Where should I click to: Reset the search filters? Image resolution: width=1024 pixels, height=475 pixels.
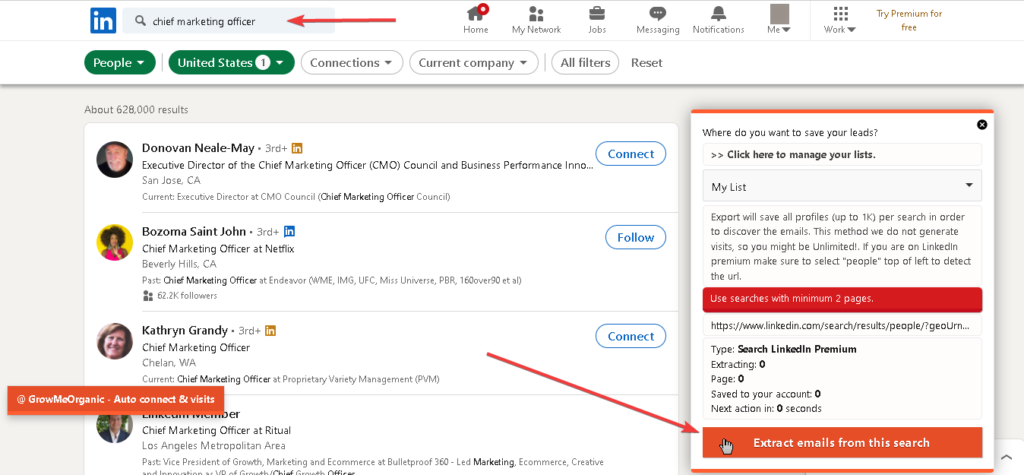pos(647,63)
